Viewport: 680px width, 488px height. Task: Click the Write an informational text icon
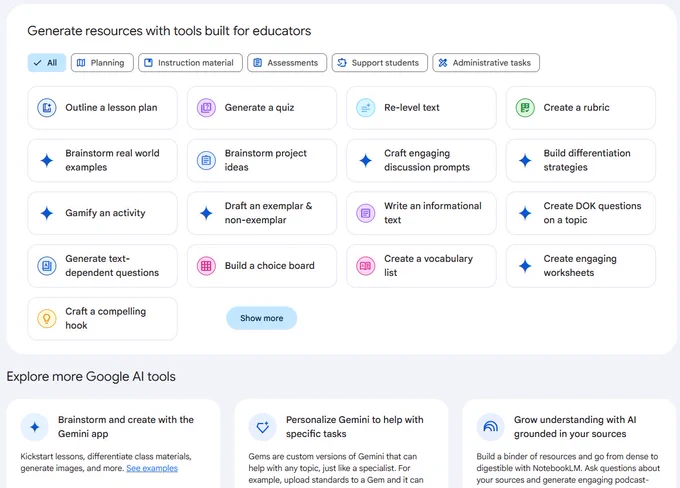366,213
